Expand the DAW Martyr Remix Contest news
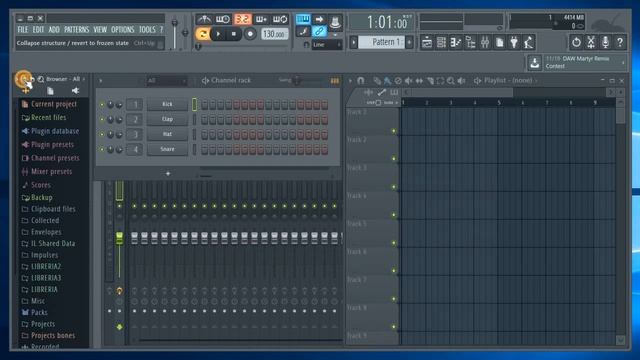The height and width of the screenshot is (360, 640). pyautogui.click(x=585, y=62)
